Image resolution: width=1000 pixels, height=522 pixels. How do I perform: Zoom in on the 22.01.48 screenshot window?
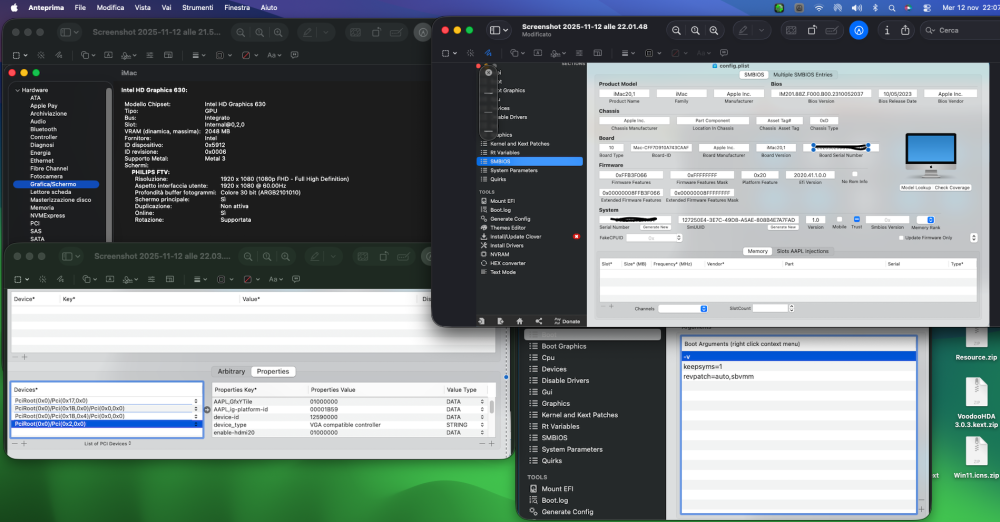click(x=714, y=30)
